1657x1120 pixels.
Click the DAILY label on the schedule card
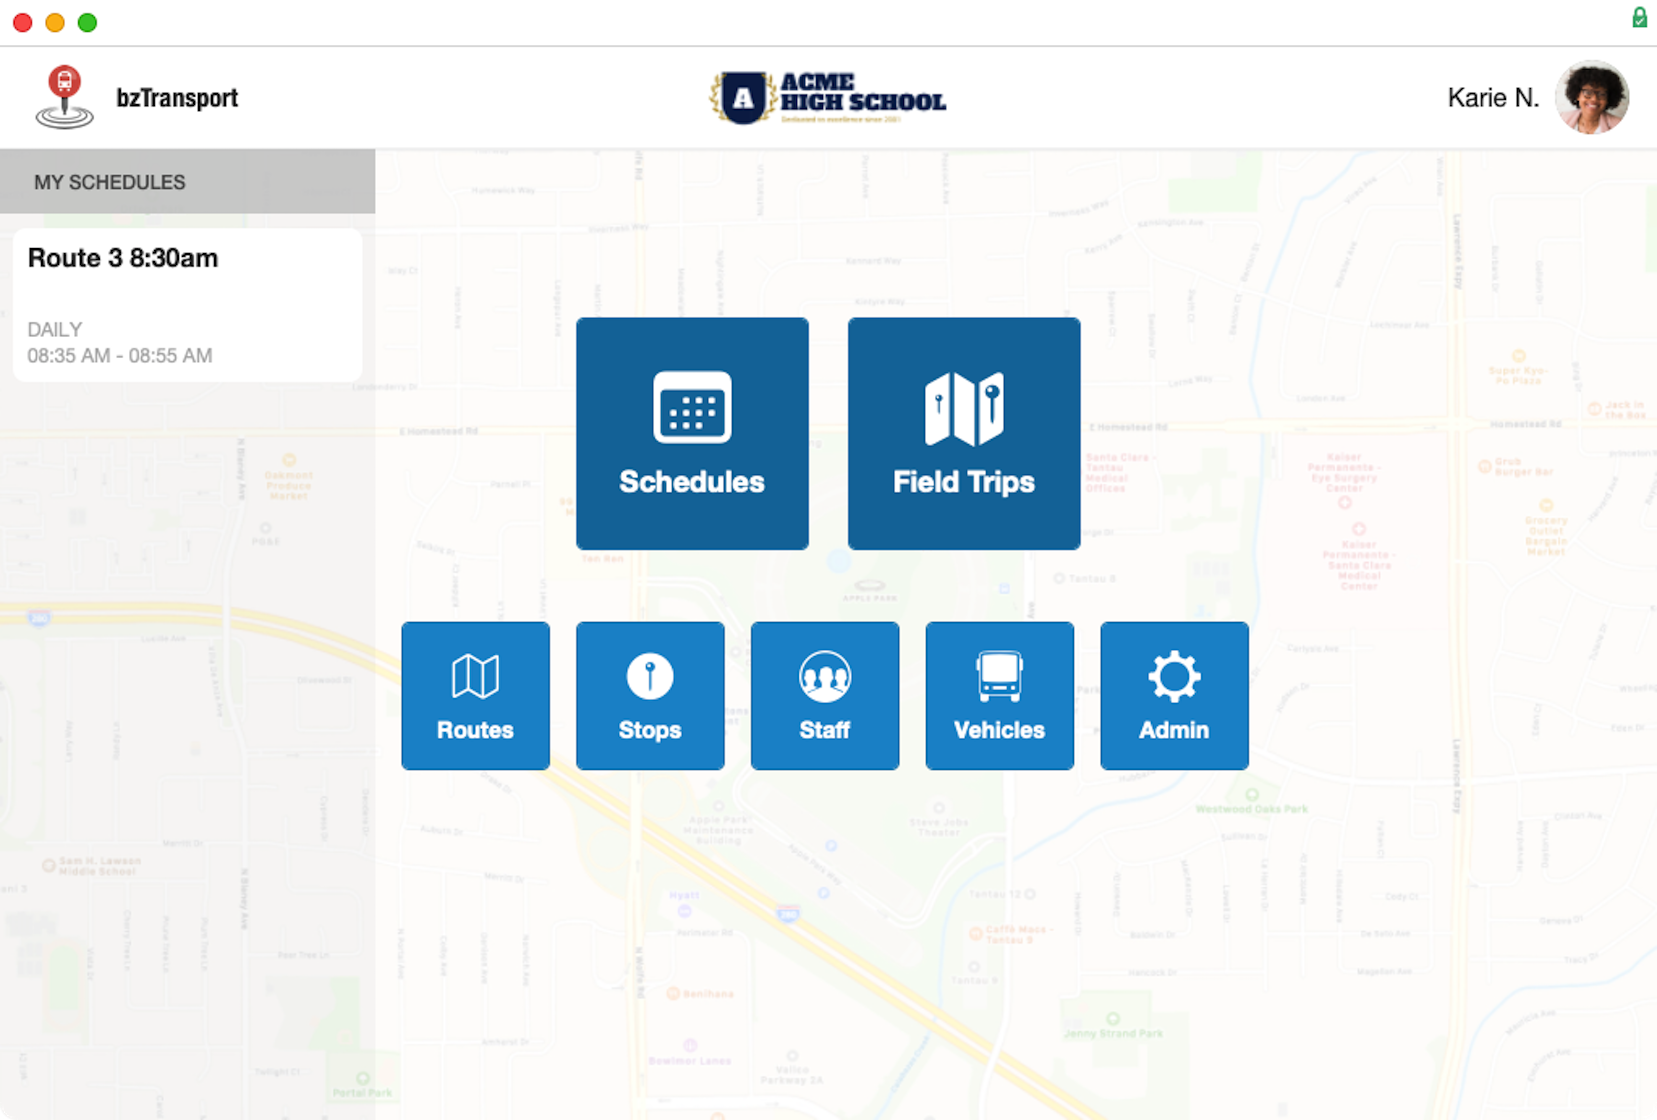click(x=54, y=329)
